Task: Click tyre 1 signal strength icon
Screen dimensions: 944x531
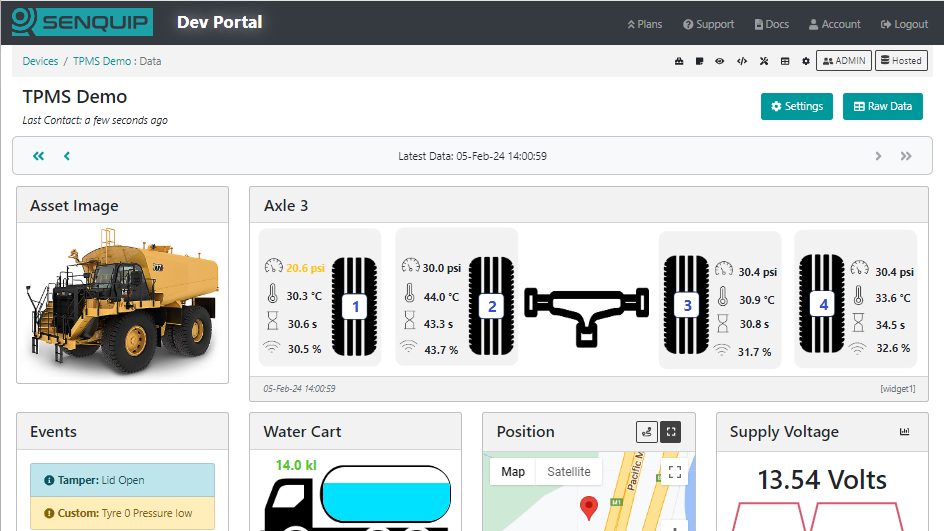Action: coord(272,347)
